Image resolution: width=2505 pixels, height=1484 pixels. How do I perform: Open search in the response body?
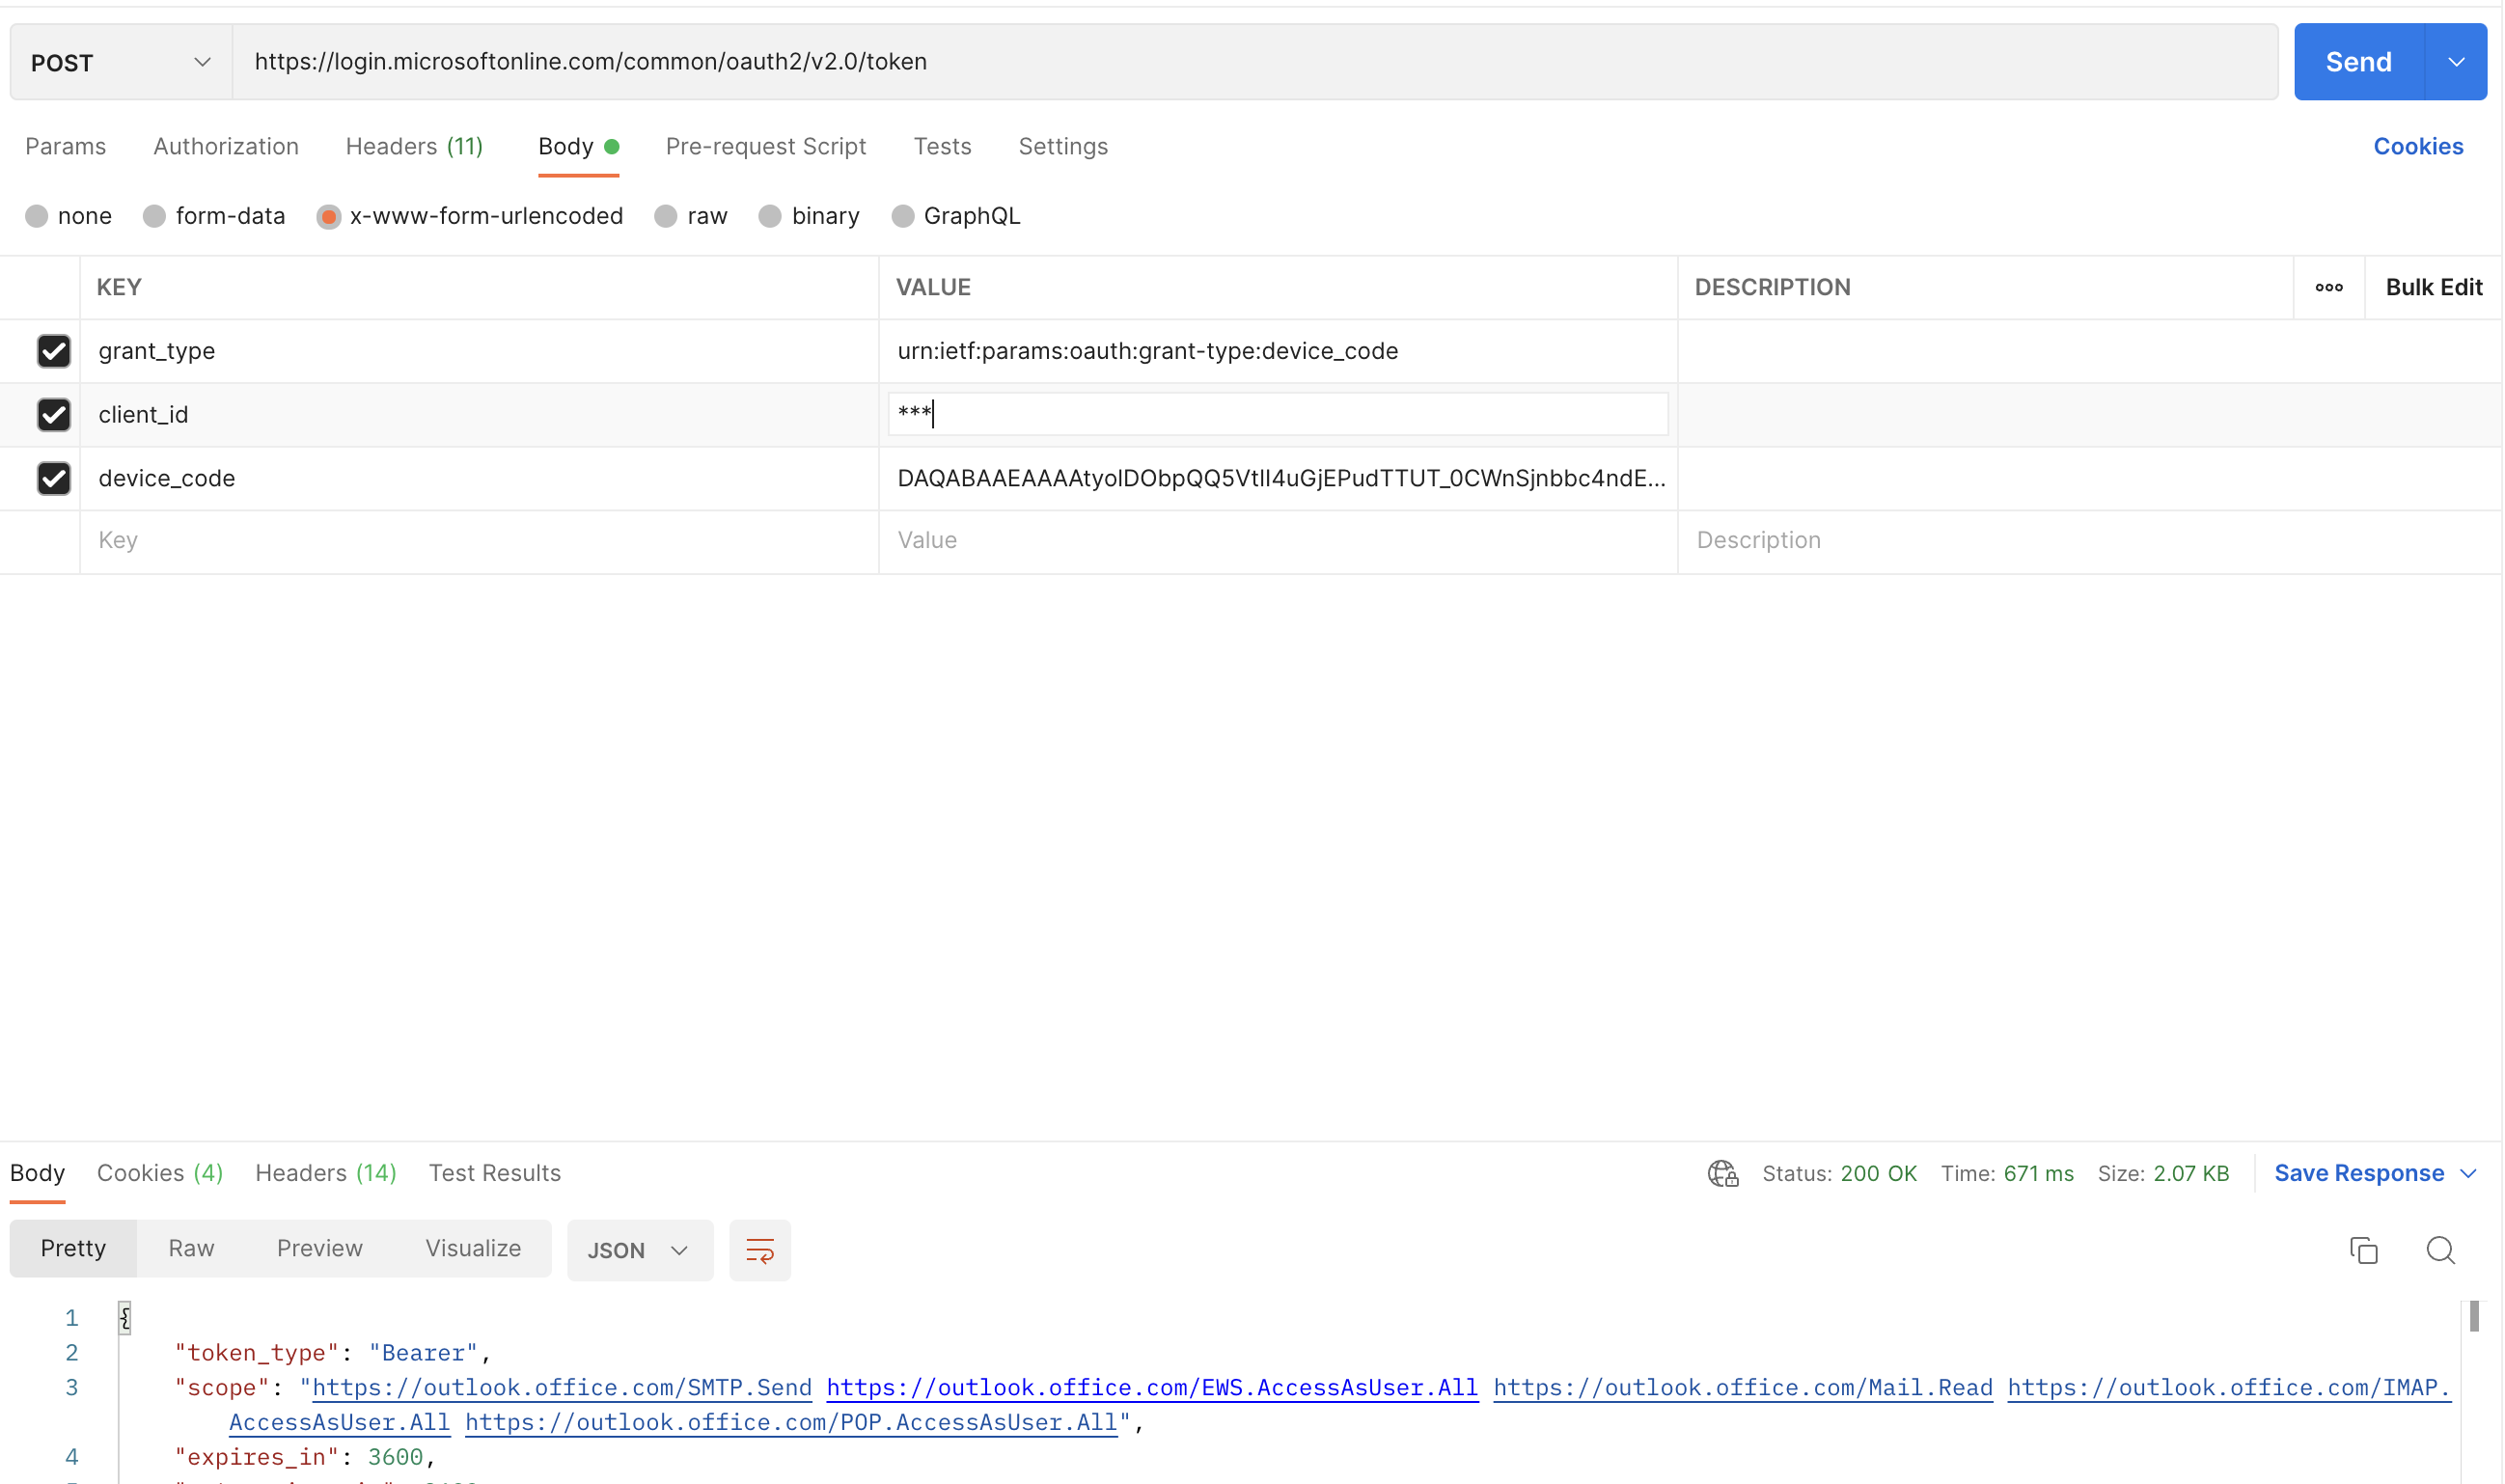[2441, 1250]
